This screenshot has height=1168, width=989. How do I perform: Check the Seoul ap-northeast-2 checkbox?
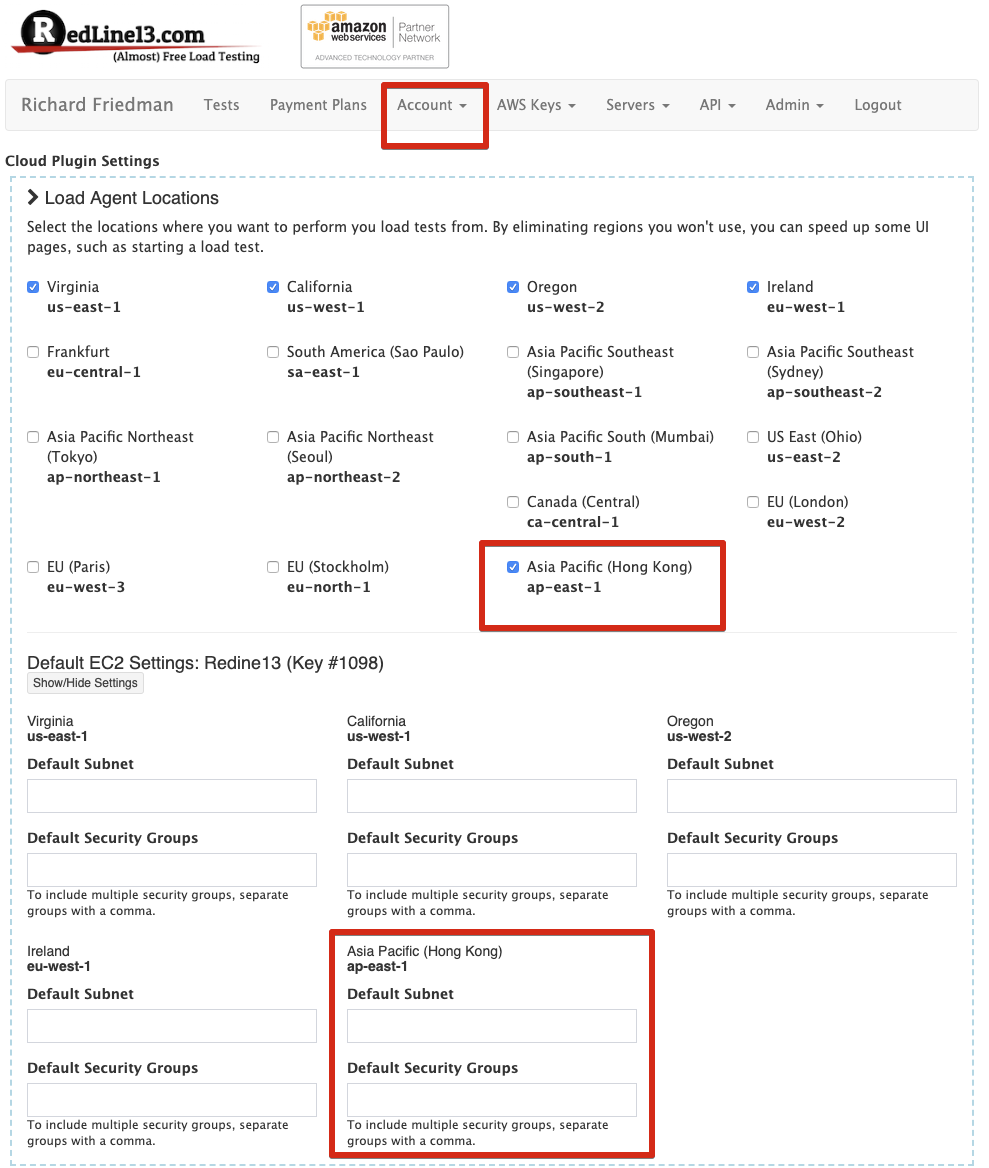pyautogui.click(x=273, y=437)
